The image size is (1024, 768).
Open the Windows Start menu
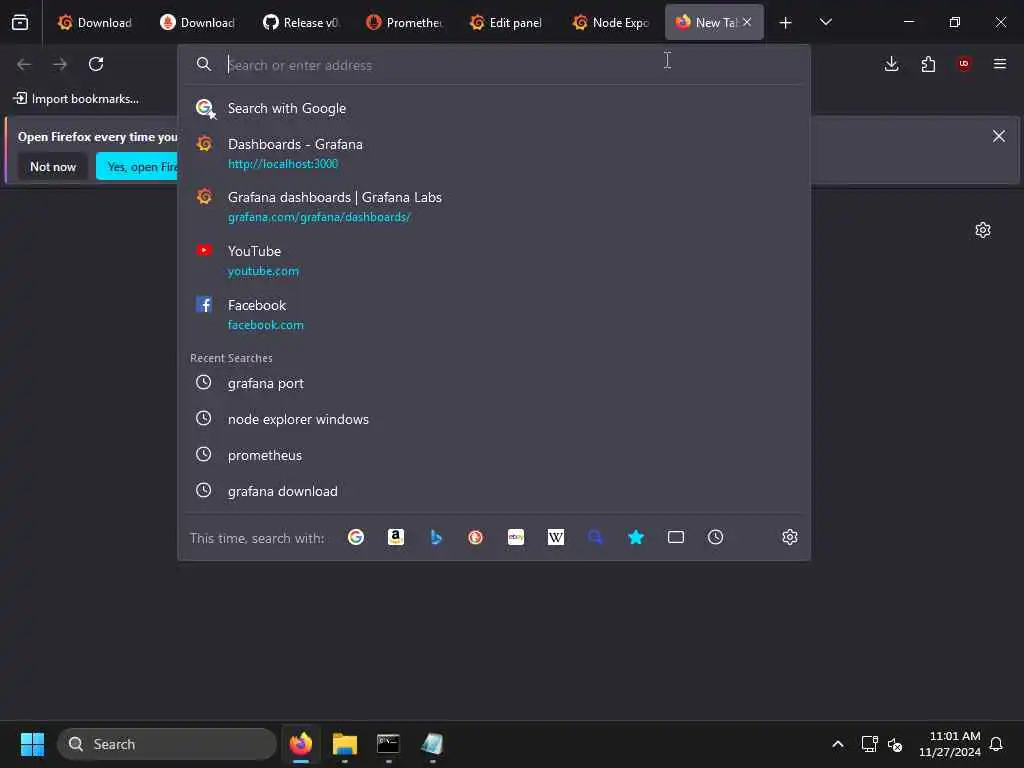coord(32,744)
